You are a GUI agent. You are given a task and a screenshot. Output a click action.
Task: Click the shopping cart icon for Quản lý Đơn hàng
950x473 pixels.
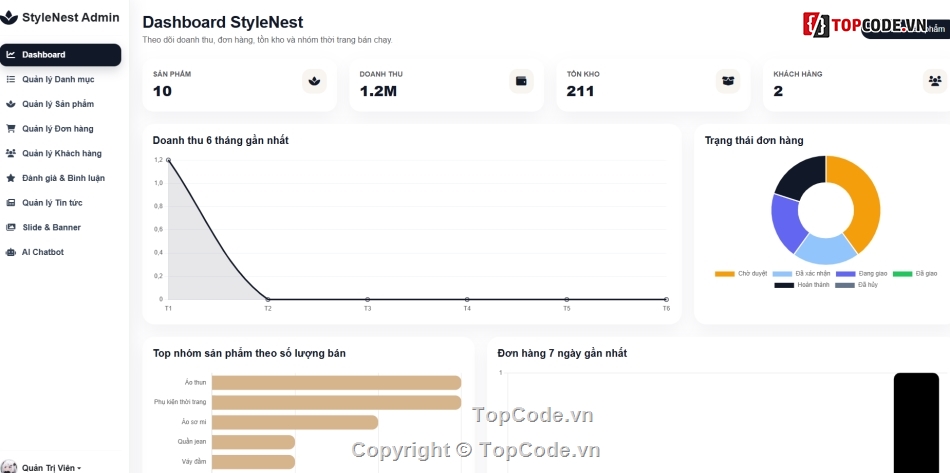pyautogui.click(x=10, y=128)
